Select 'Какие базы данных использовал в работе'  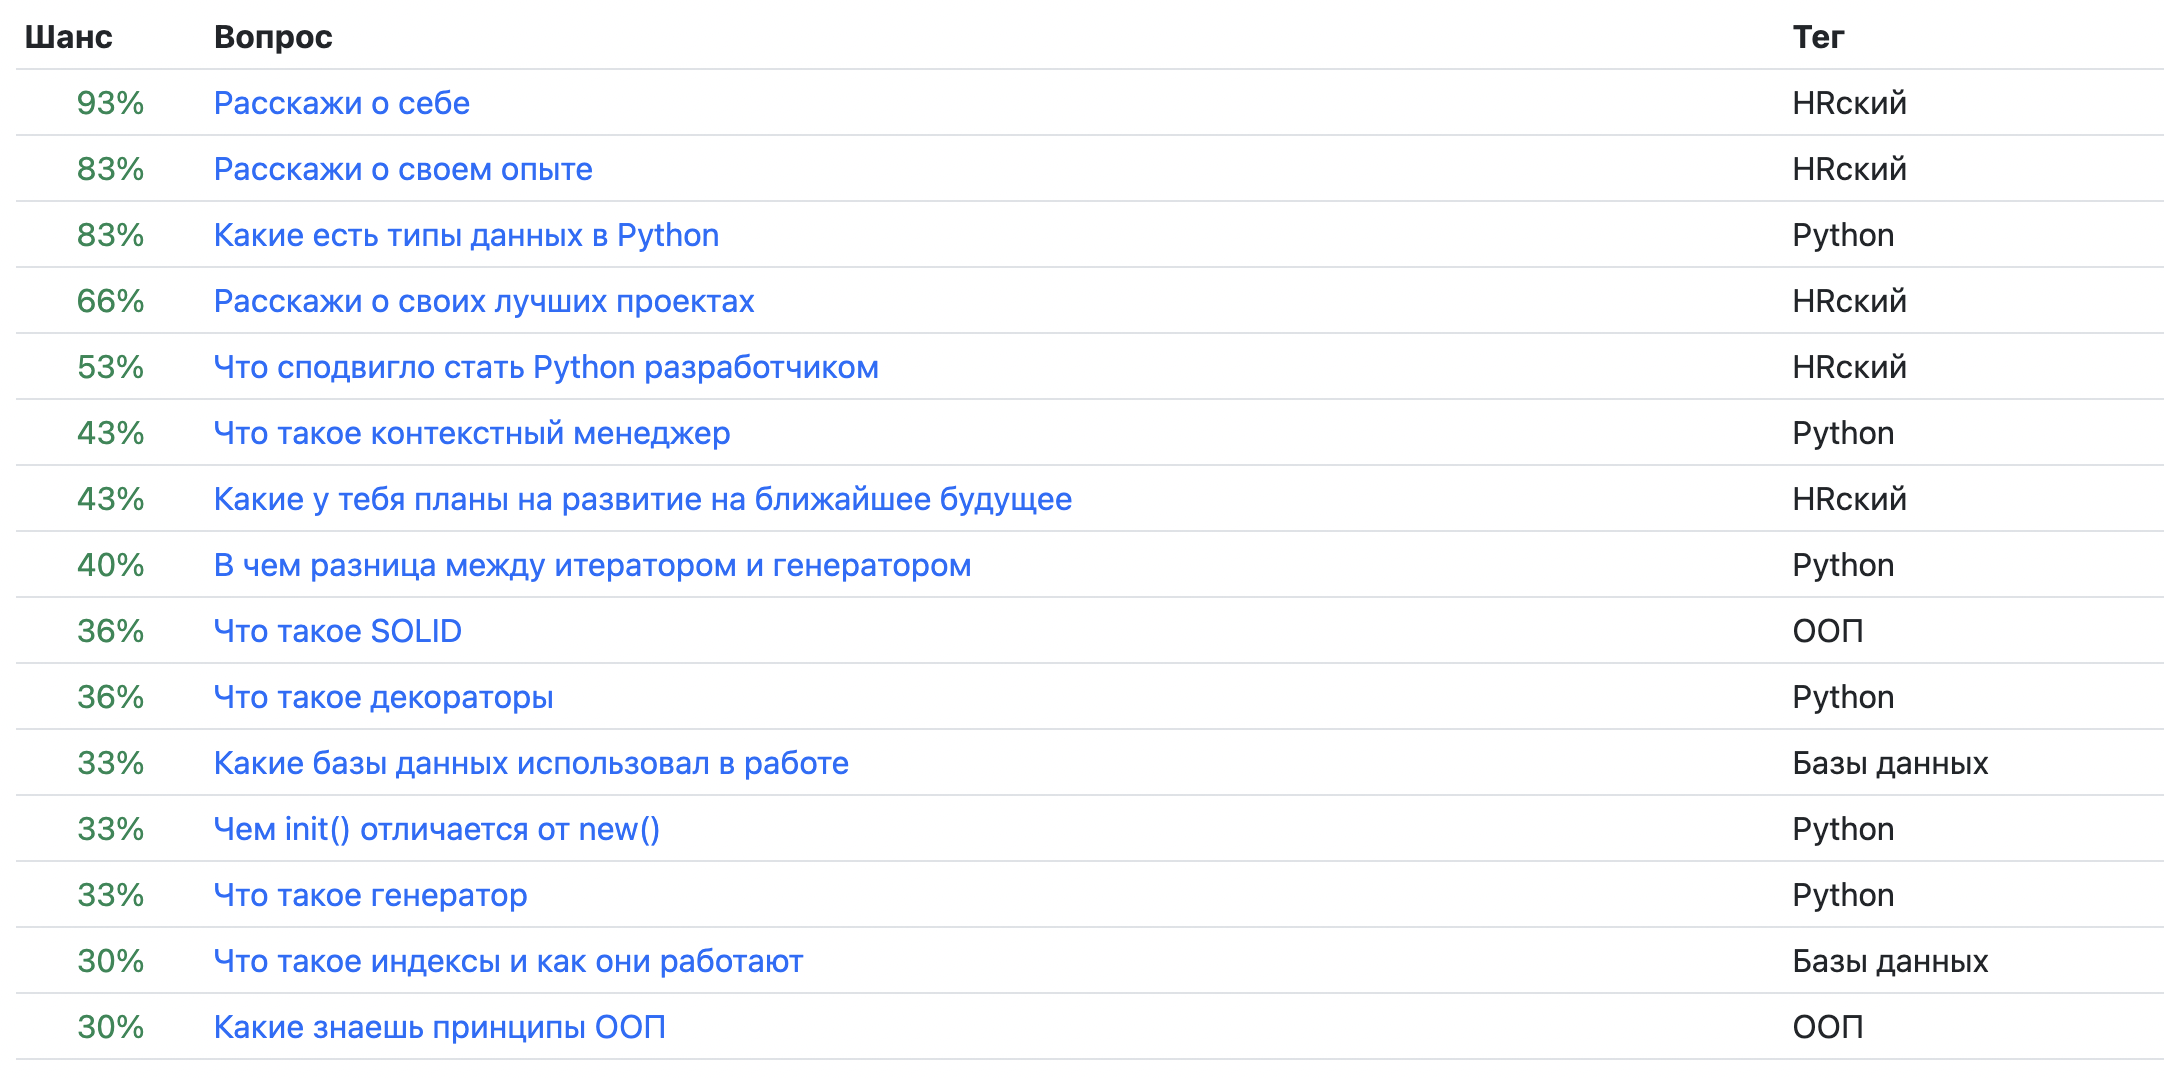(531, 763)
